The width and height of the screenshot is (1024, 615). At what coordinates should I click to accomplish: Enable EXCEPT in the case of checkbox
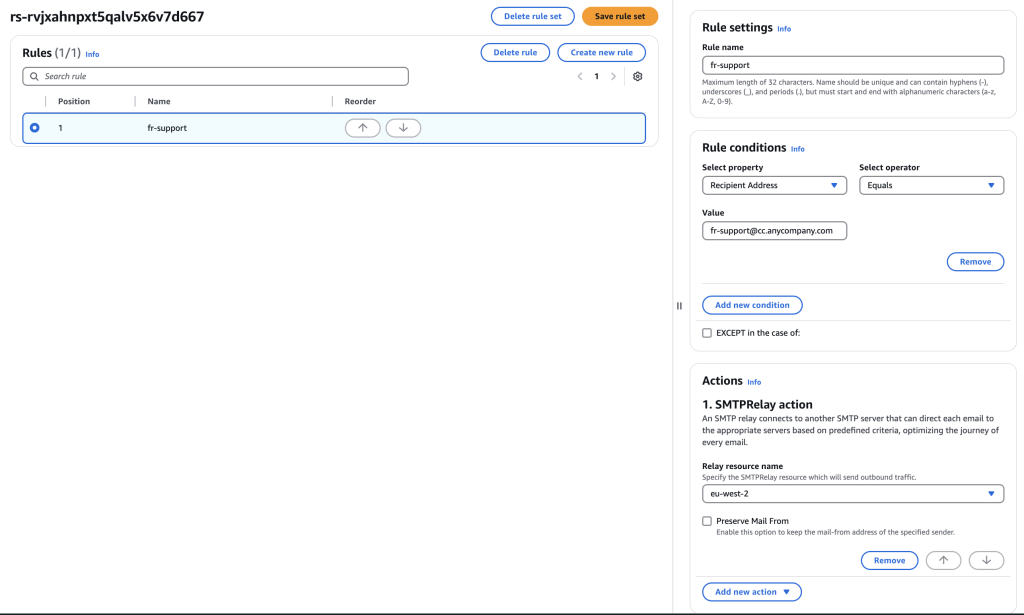click(707, 333)
